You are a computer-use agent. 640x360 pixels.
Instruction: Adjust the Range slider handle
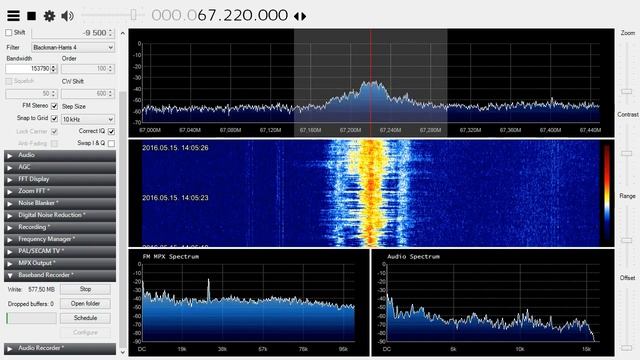click(627, 240)
